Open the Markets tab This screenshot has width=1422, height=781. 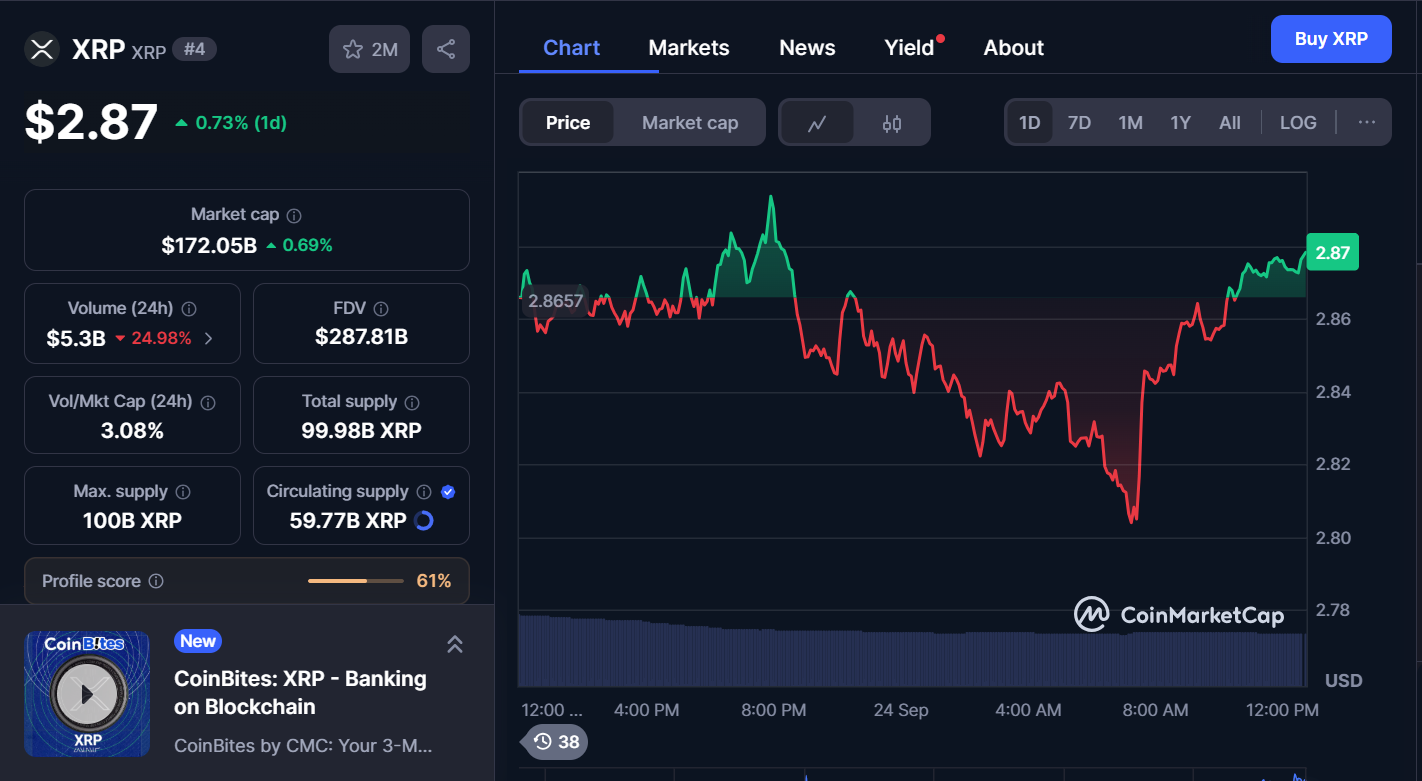click(689, 48)
